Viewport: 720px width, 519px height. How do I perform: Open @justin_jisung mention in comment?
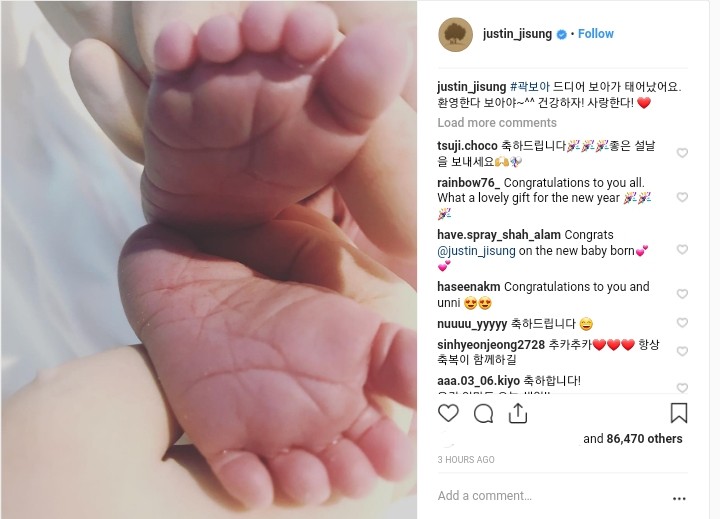tap(476, 251)
